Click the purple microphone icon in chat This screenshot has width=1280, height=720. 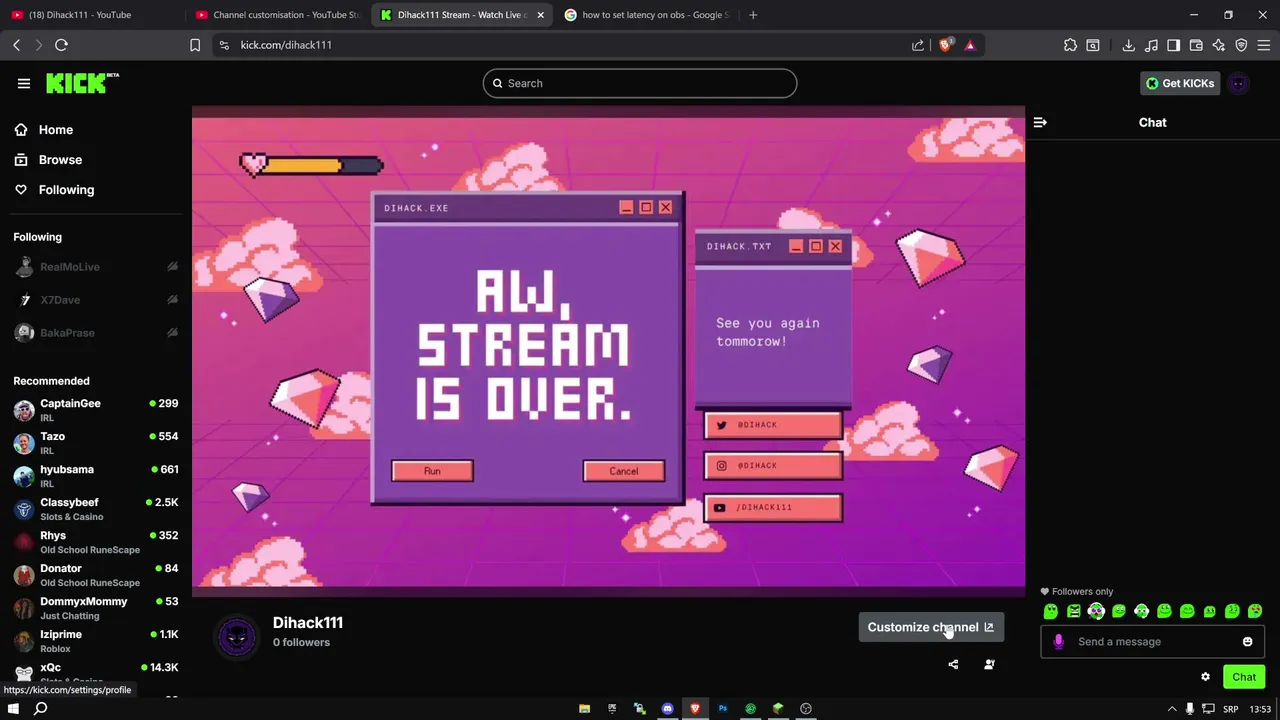click(1058, 642)
